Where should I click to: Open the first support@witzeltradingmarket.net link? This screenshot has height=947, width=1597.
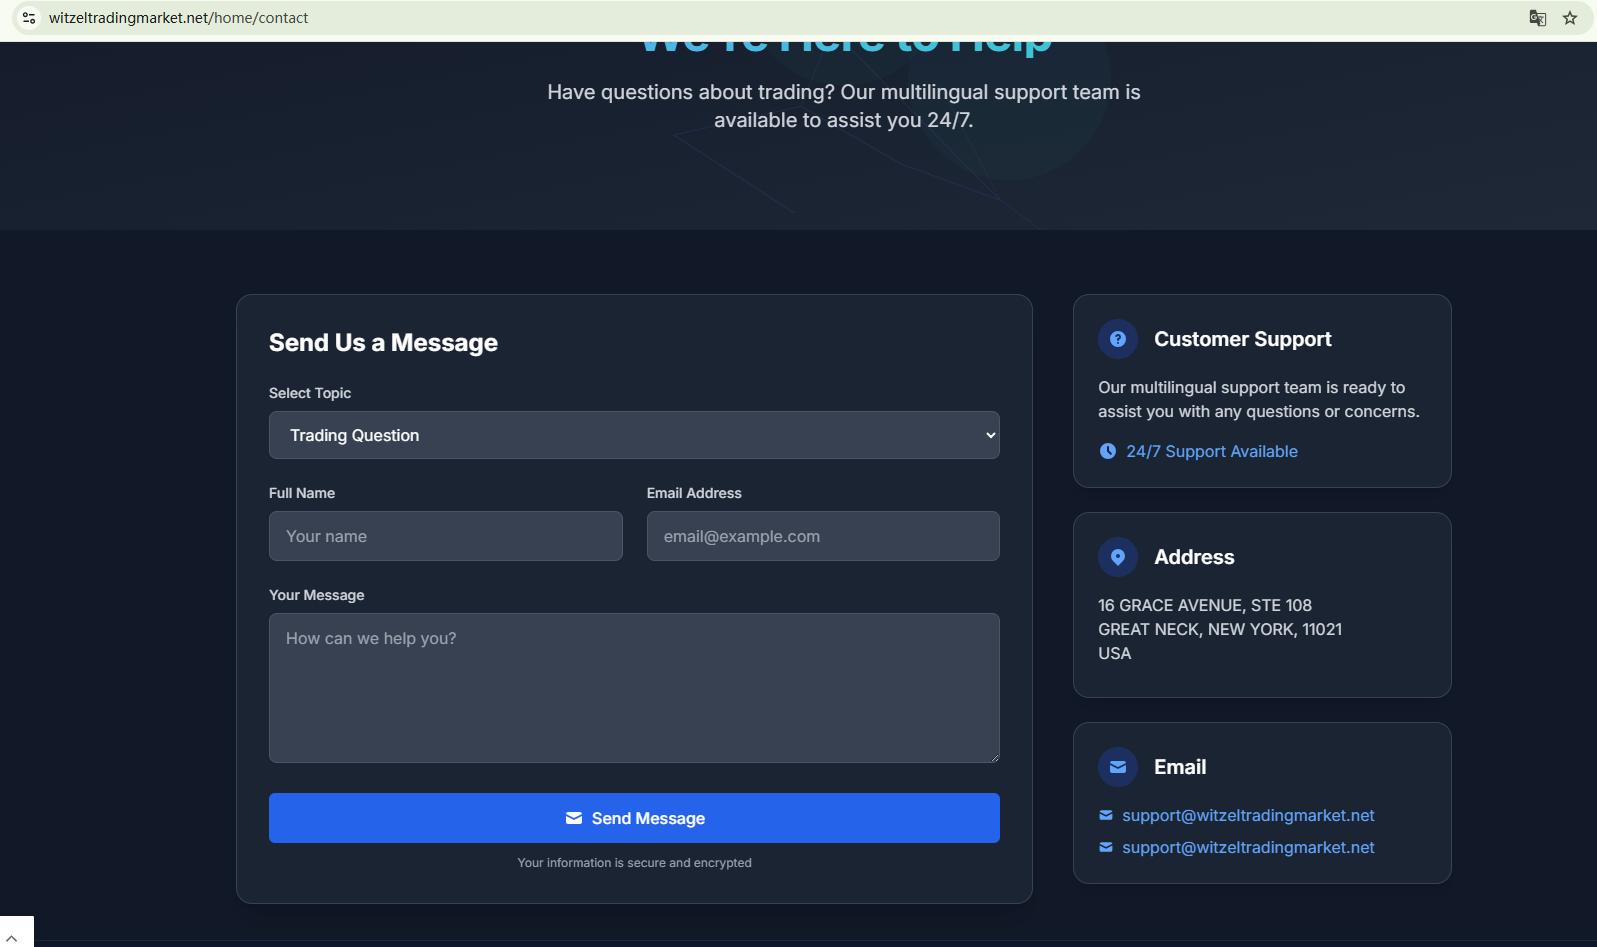pyautogui.click(x=1247, y=815)
